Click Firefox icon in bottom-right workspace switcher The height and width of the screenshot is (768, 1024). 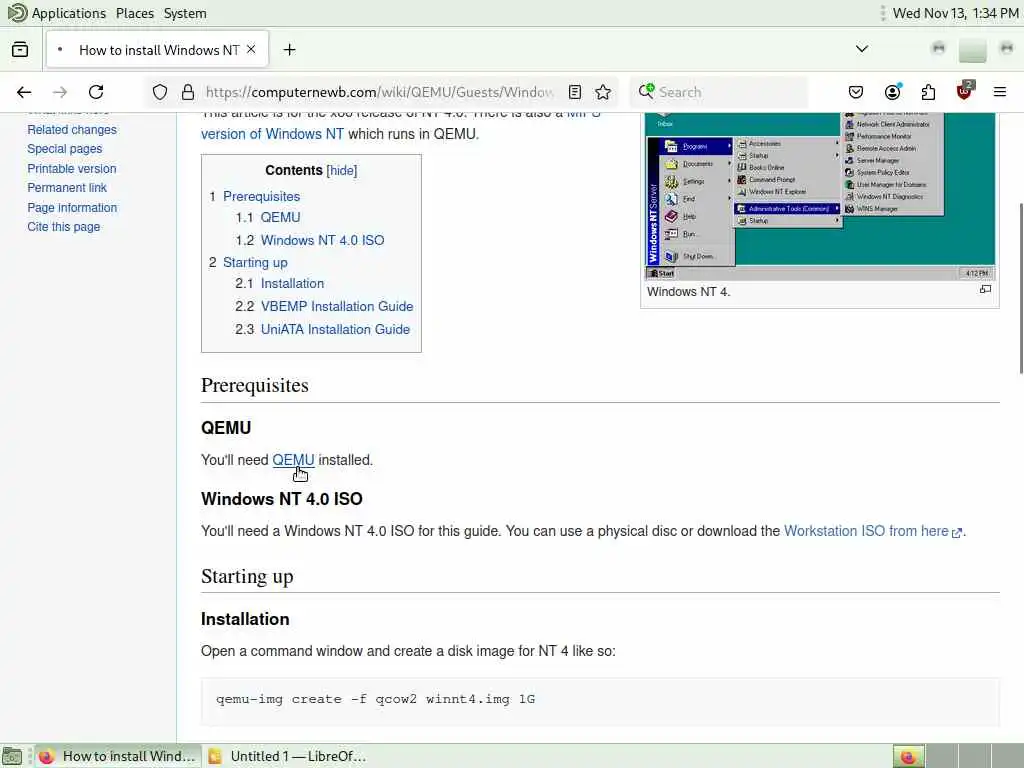pyautogui.click(x=908, y=756)
